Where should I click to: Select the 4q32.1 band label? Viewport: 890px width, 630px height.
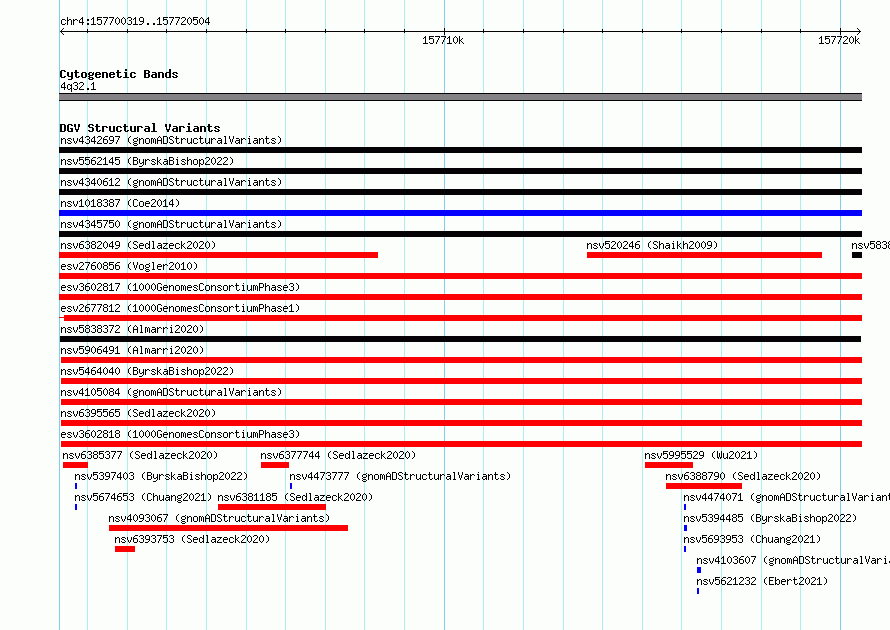point(78,86)
